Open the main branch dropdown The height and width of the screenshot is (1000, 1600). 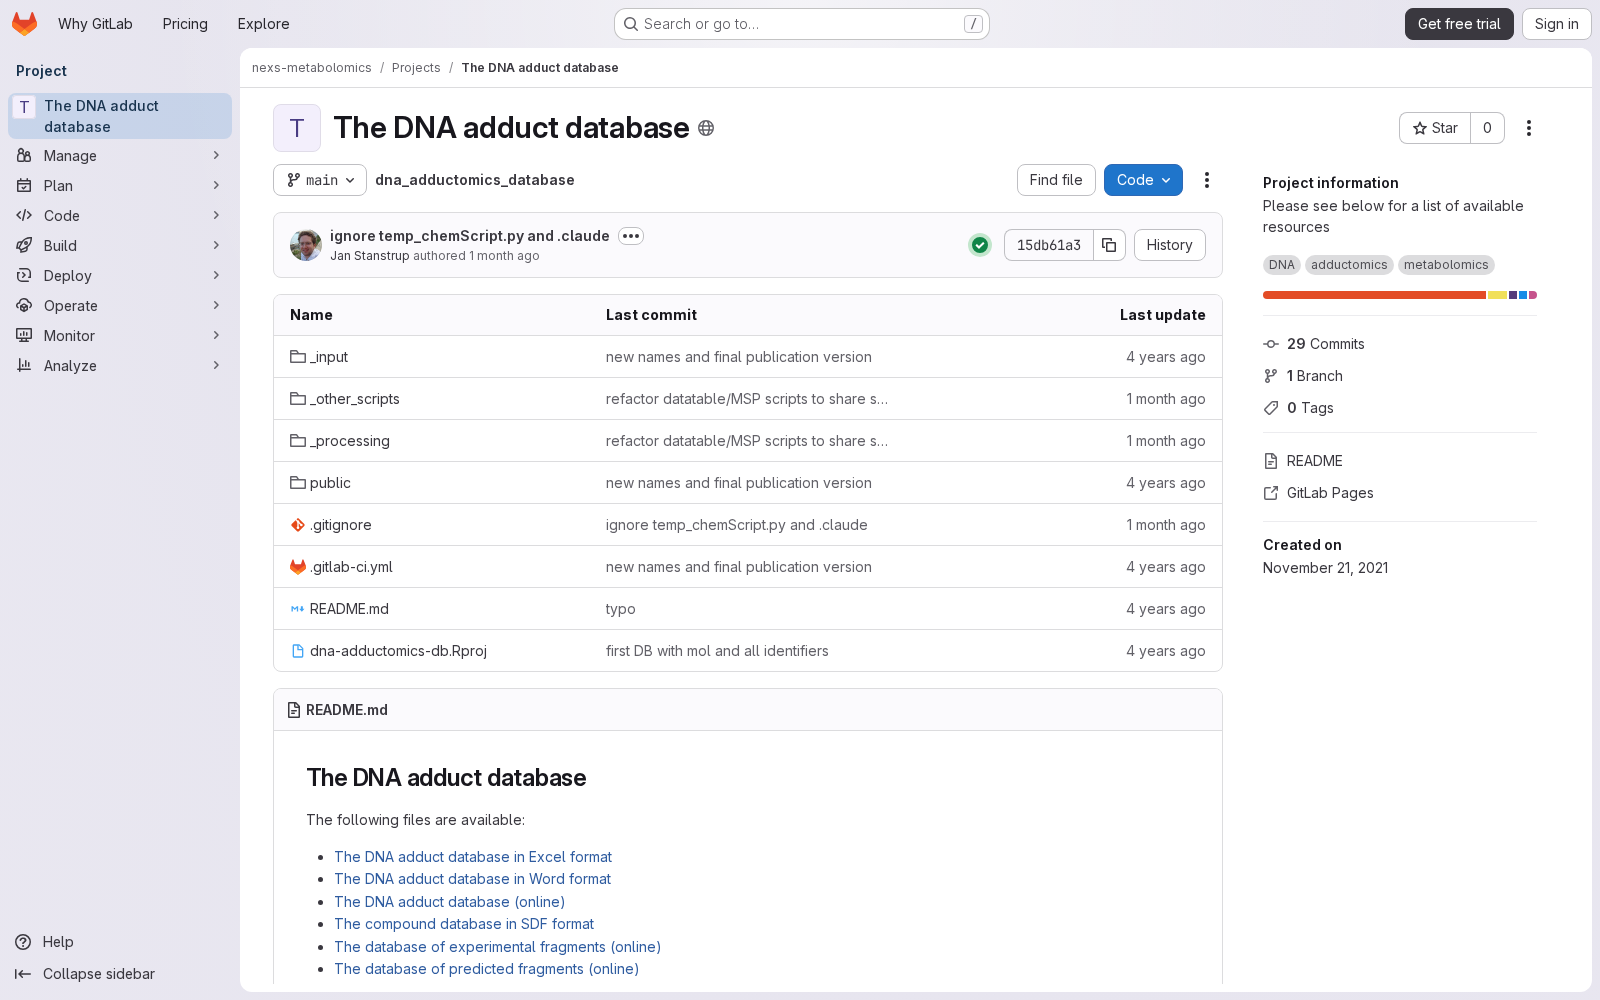(x=320, y=180)
